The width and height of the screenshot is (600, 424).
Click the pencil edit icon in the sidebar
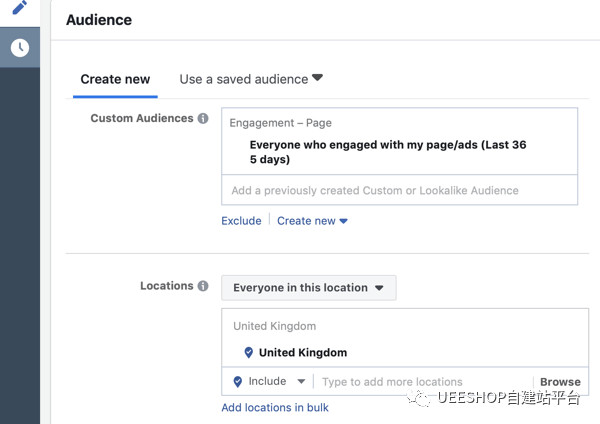[x=19, y=8]
